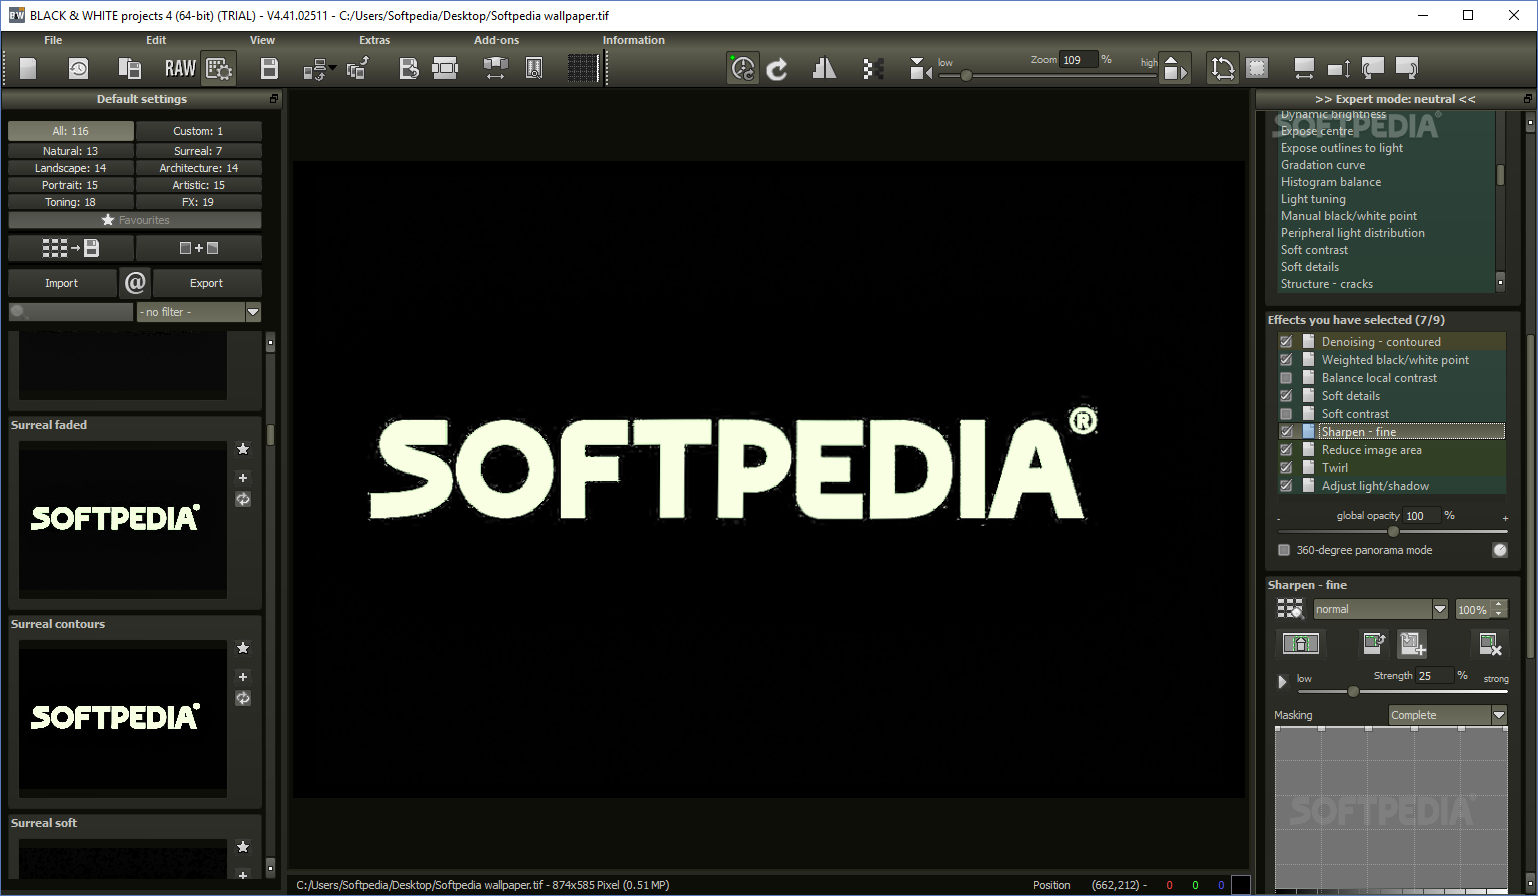Viewport: 1538px width, 896px height.
Task: Rotate image right with toolbar icon
Action: [1406, 68]
